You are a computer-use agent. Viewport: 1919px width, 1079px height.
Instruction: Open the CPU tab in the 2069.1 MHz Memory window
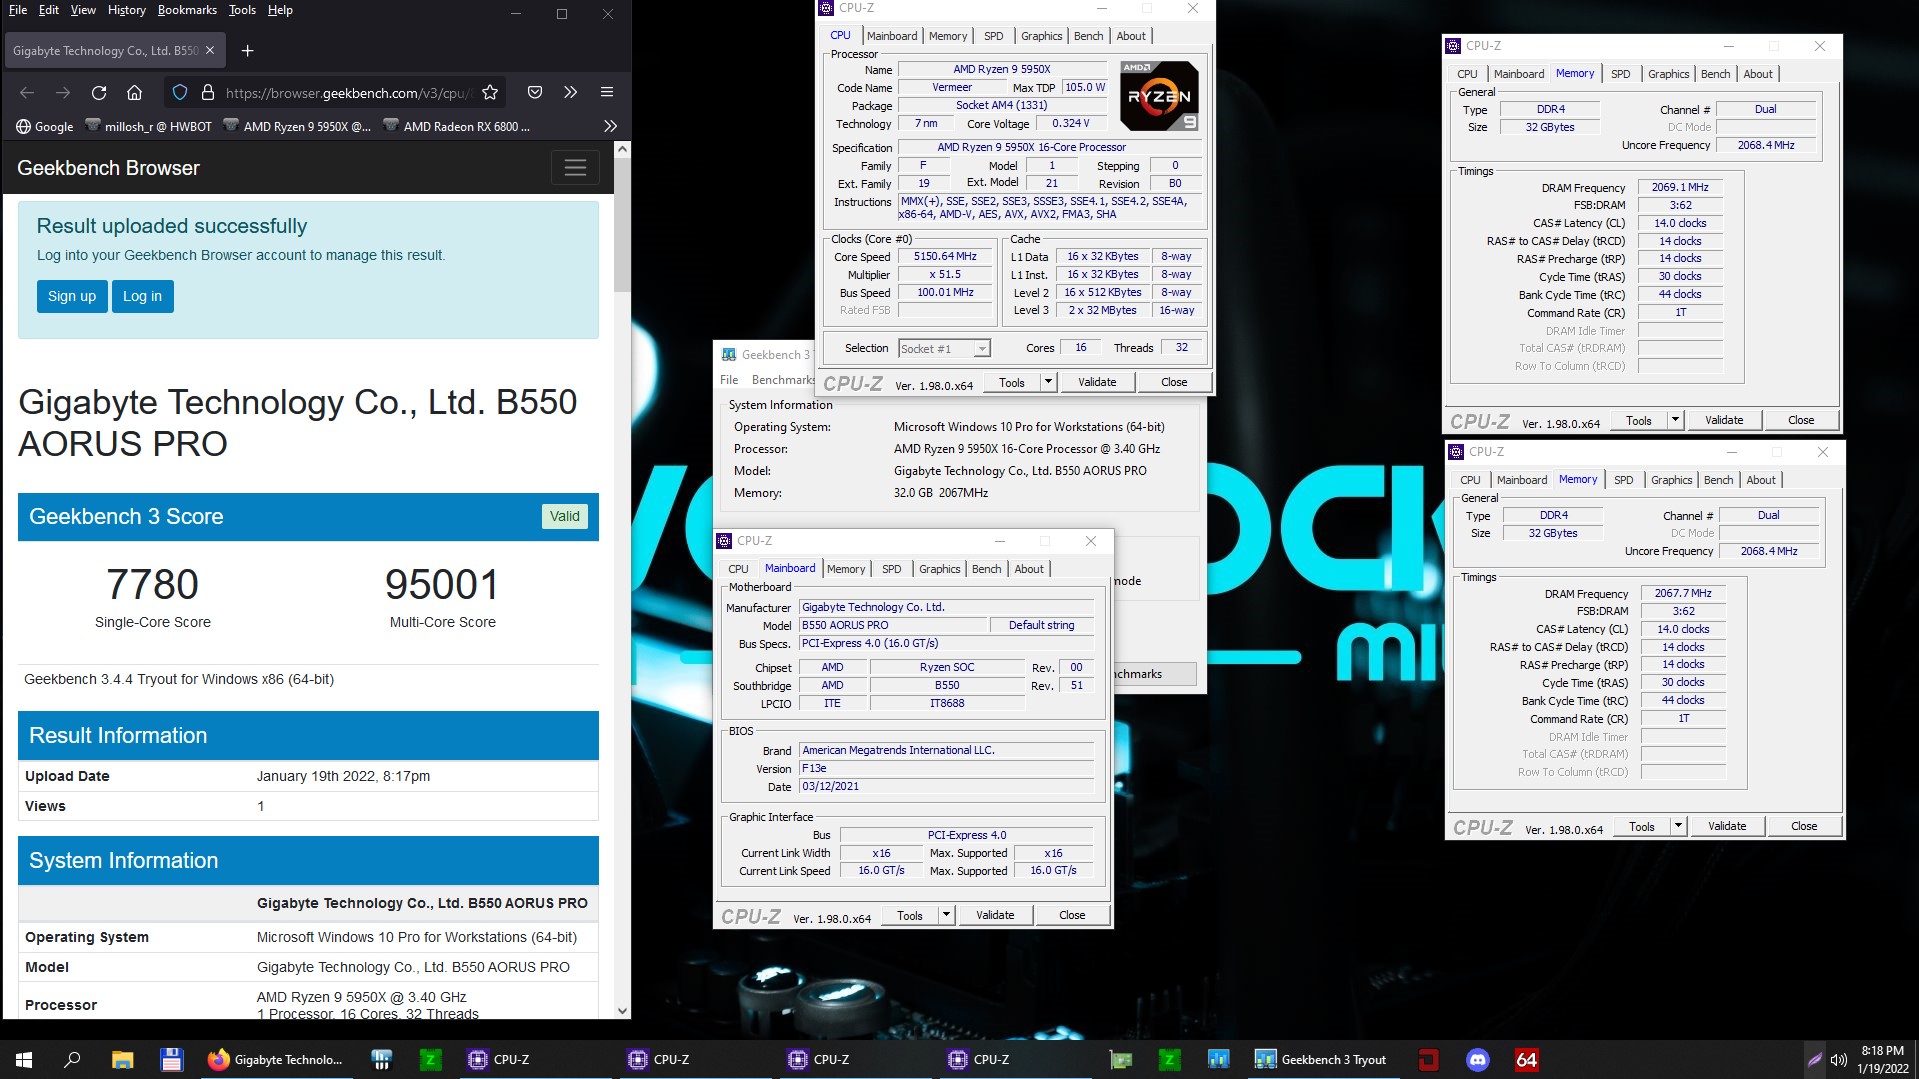coord(1467,74)
